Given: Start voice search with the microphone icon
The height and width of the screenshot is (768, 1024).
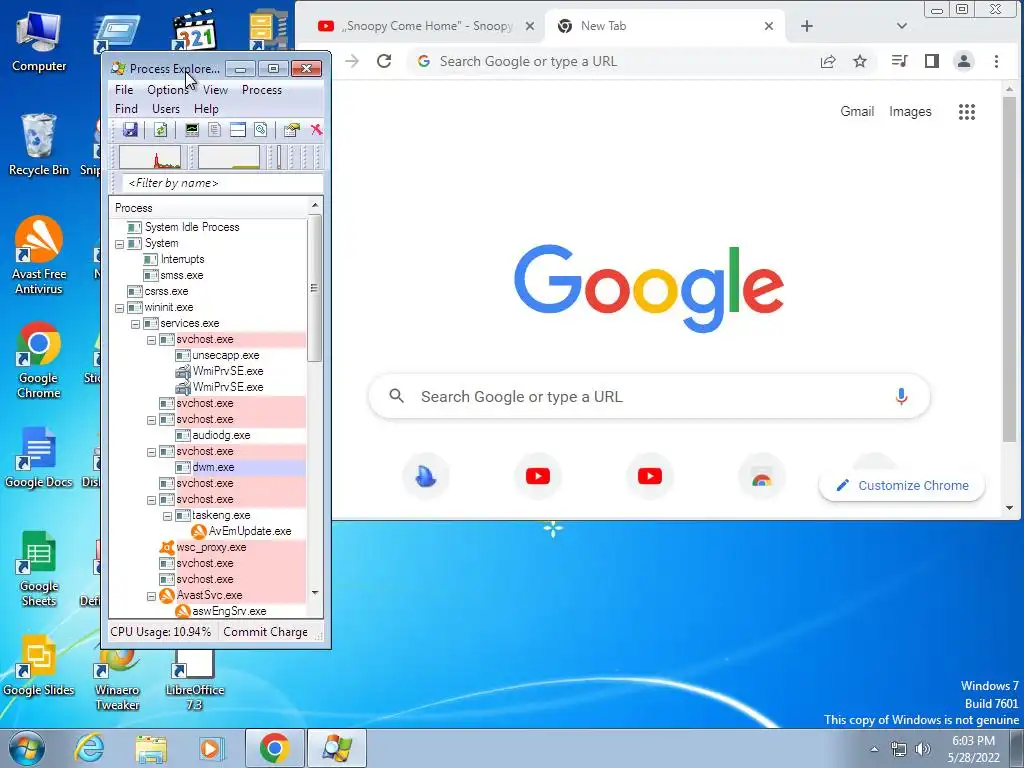Looking at the screenshot, I should (x=901, y=396).
